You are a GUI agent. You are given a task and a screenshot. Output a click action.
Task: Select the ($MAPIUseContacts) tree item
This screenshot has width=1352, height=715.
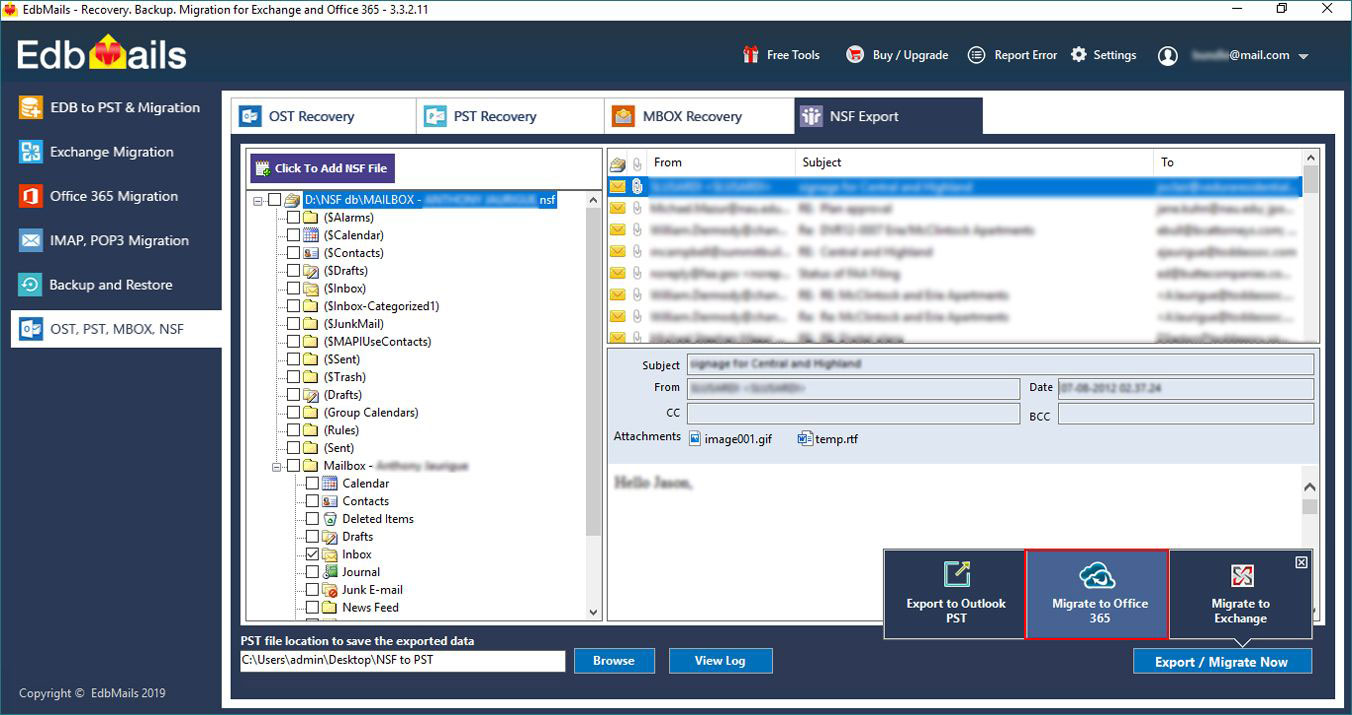pos(377,341)
